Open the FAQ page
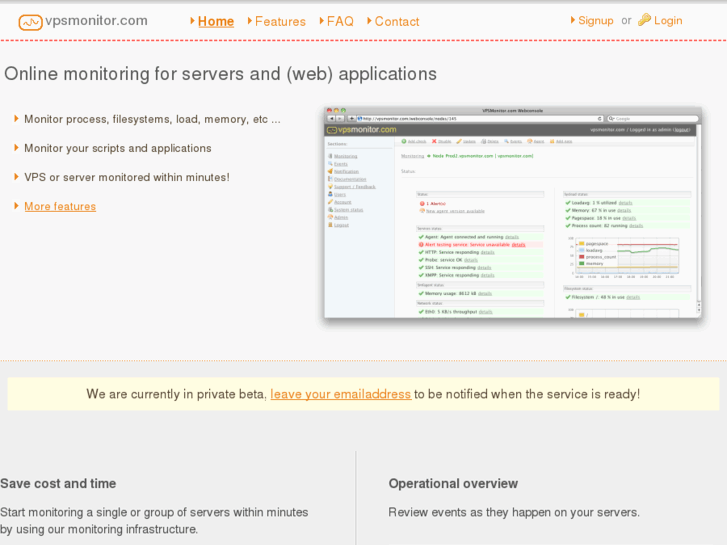Viewport: 727px width, 545px height. coord(340,21)
